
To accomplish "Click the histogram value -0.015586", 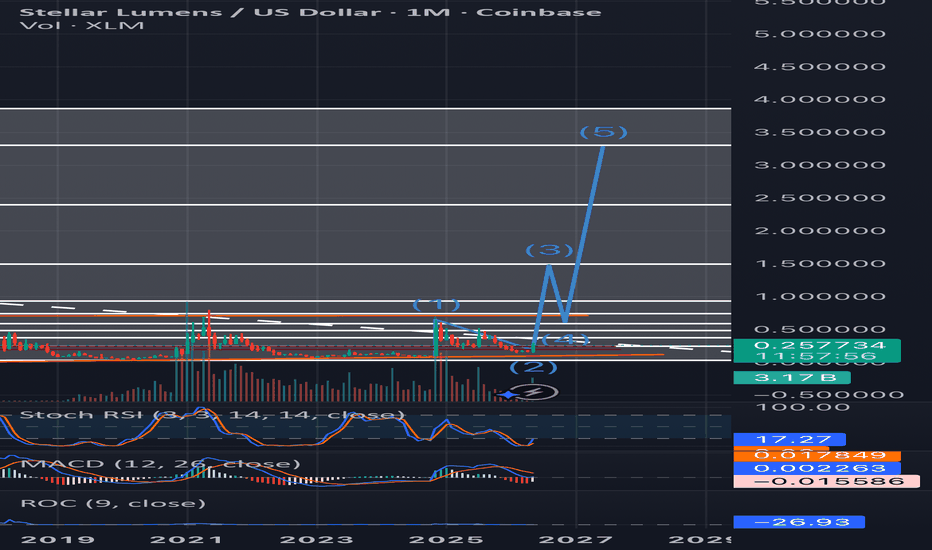I will point(827,481).
